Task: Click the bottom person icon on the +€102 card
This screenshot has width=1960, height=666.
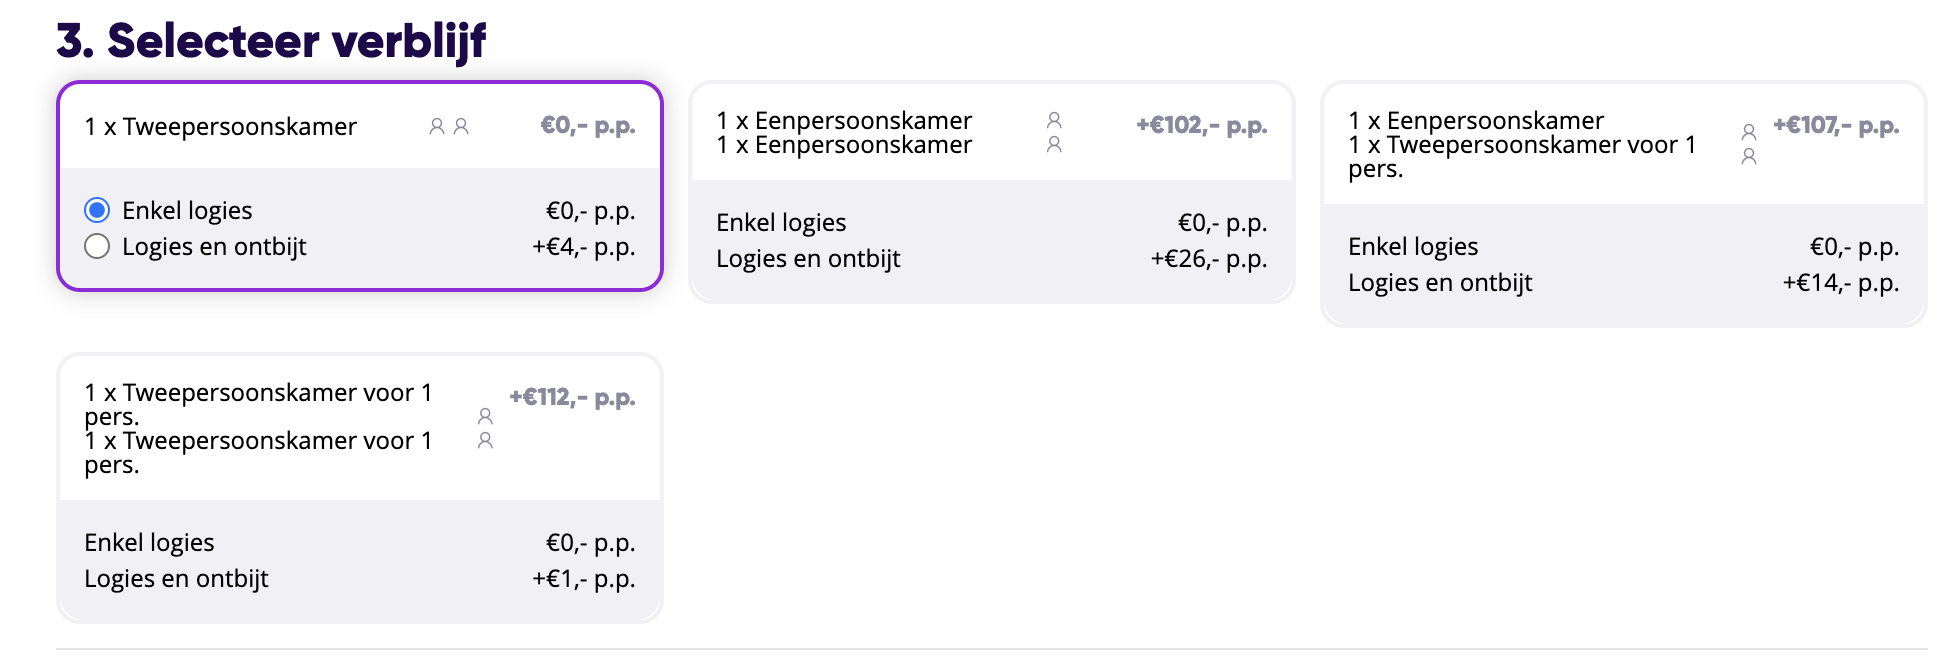Action: tap(1054, 145)
